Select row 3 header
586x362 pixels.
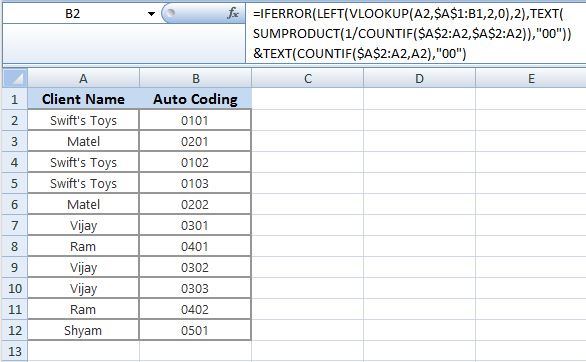[15, 141]
